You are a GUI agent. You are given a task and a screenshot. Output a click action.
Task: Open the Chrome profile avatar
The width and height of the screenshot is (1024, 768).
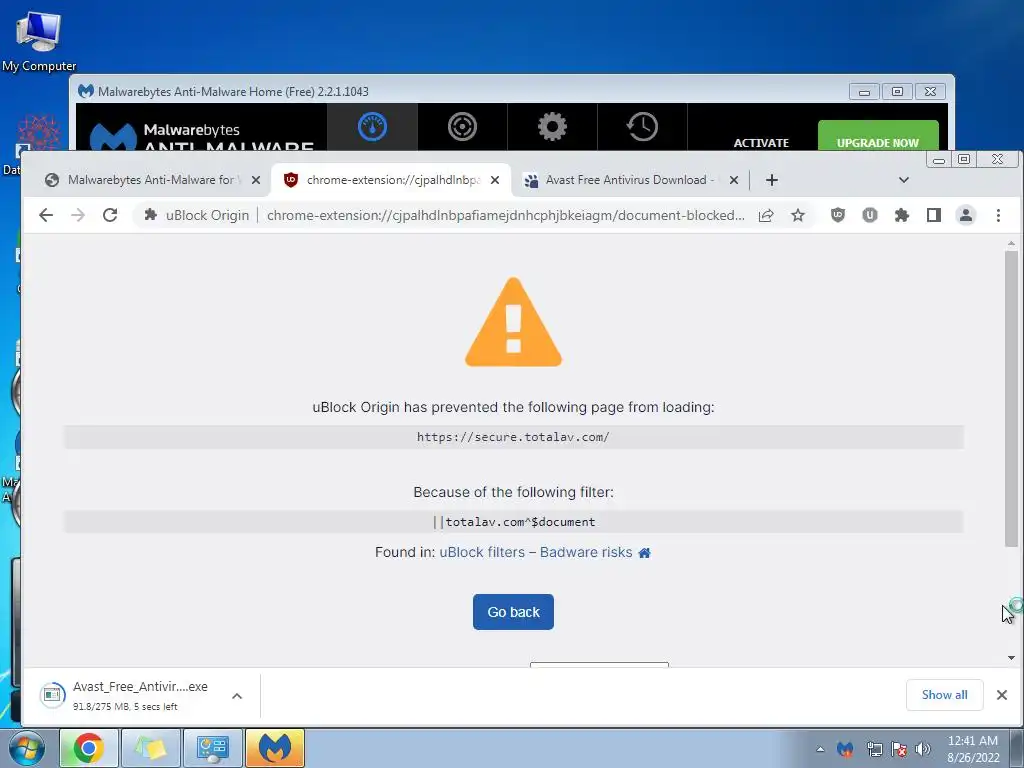point(966,215)
